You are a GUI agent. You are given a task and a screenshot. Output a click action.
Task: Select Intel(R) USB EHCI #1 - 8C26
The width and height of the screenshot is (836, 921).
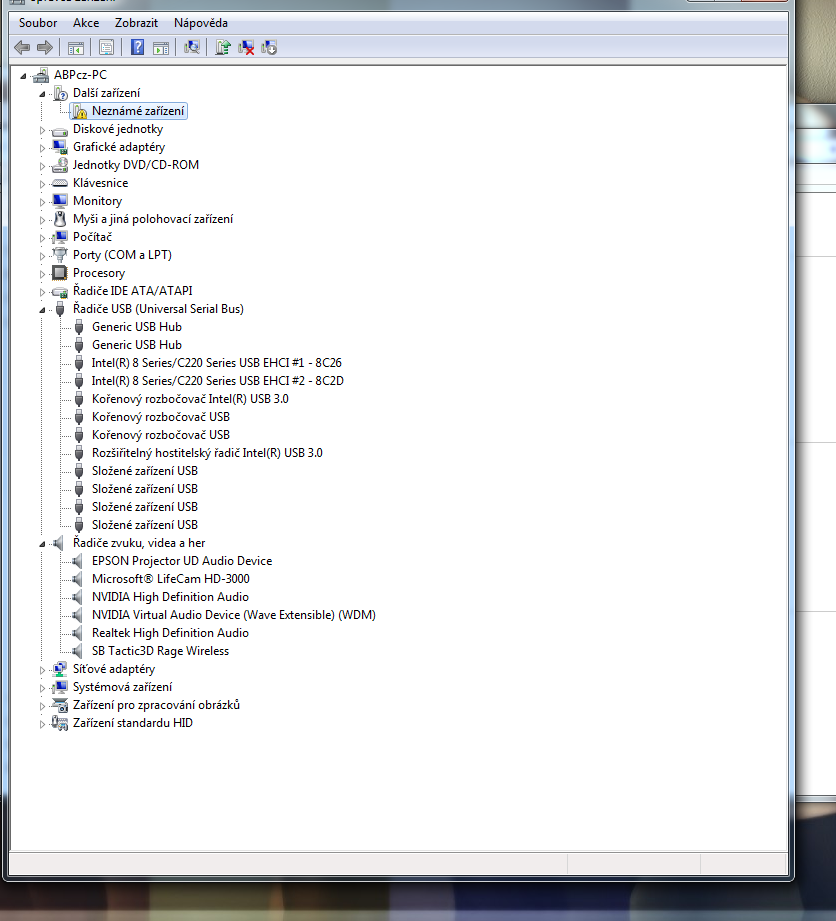(x=216, y=363)
